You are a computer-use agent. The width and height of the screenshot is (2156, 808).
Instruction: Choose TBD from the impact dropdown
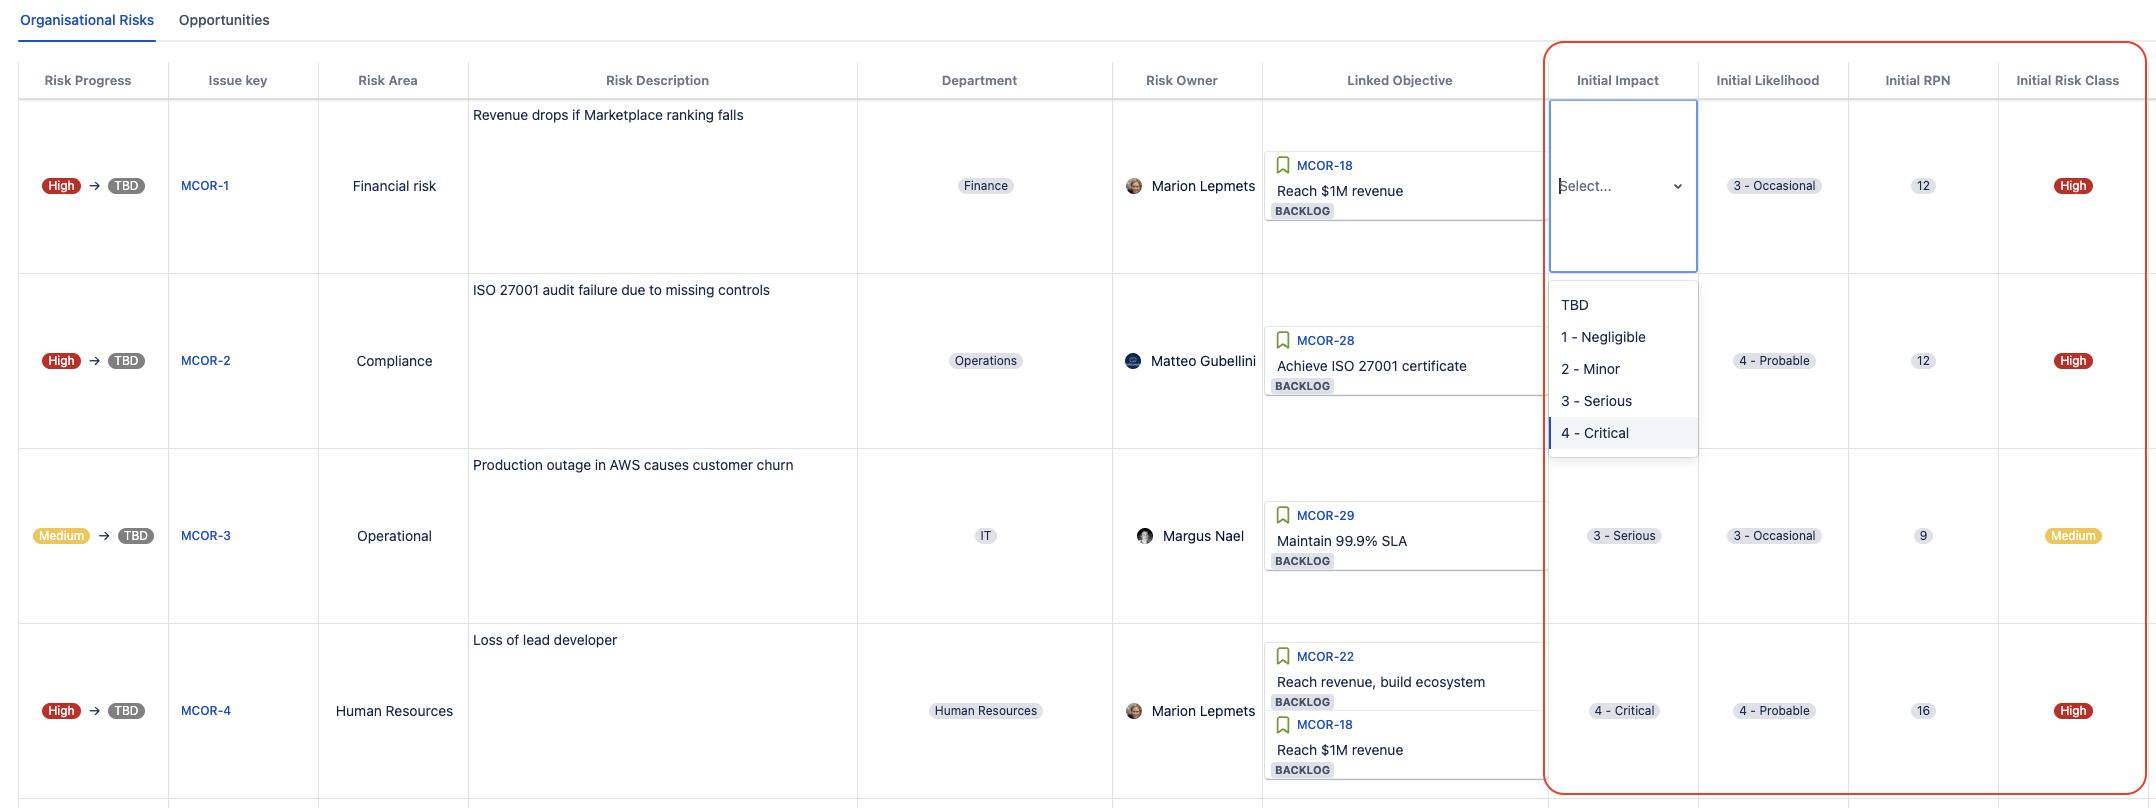(x=1623, y=305)
